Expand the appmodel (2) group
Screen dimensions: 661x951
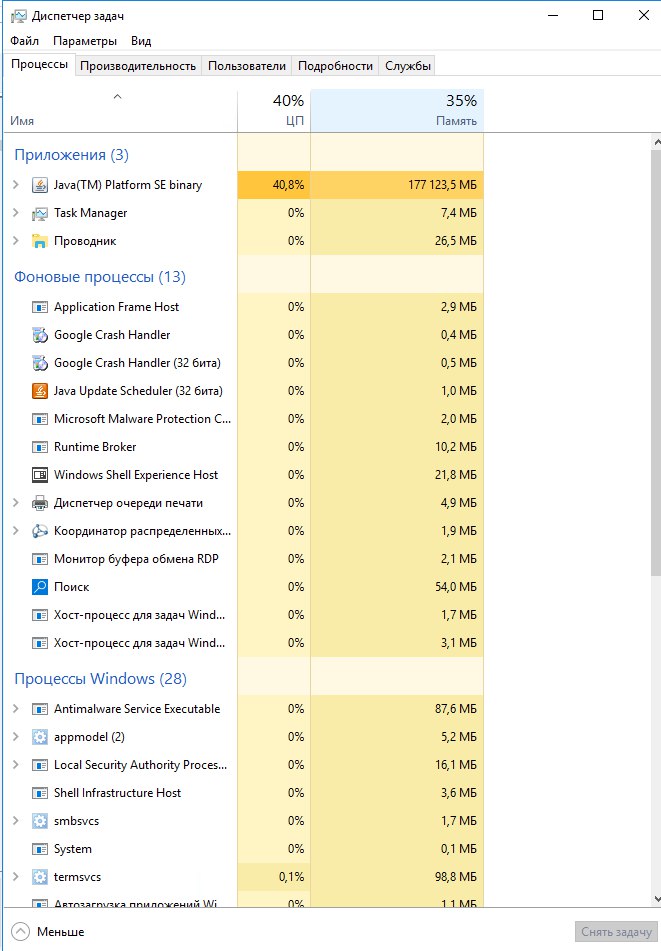[16, 736]
